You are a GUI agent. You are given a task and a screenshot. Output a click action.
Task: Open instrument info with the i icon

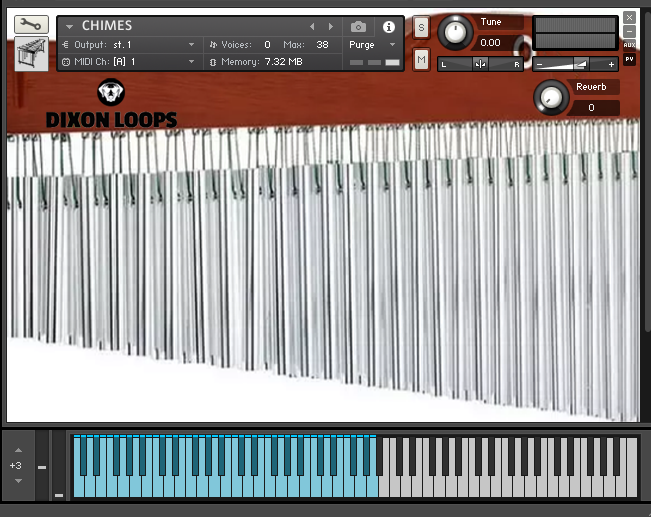point(389,27)
